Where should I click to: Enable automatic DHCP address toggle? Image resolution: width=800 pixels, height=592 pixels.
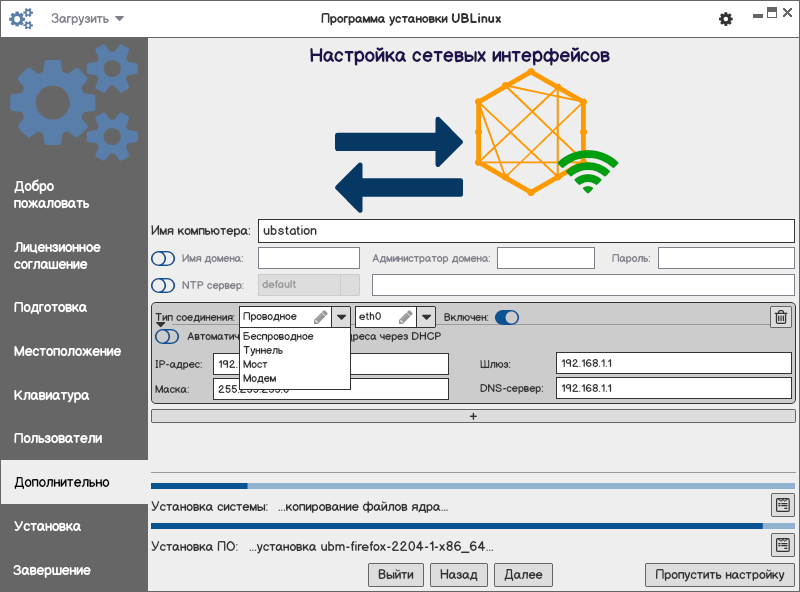point(167,337)
